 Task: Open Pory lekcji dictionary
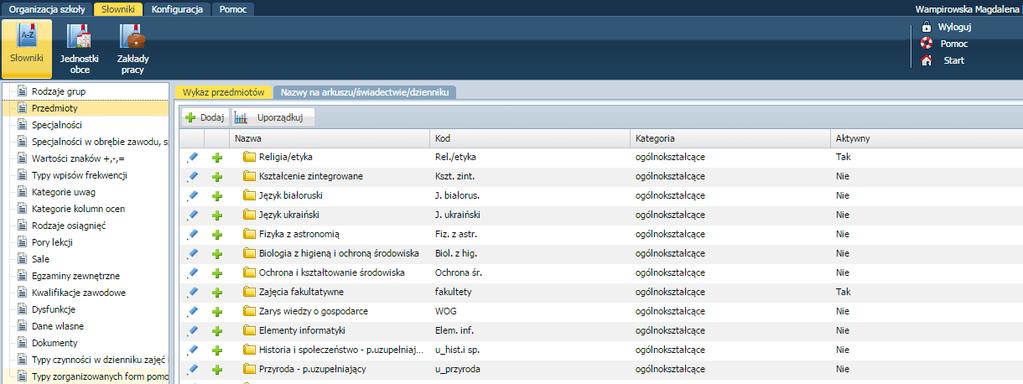click(x=52, y=243)
